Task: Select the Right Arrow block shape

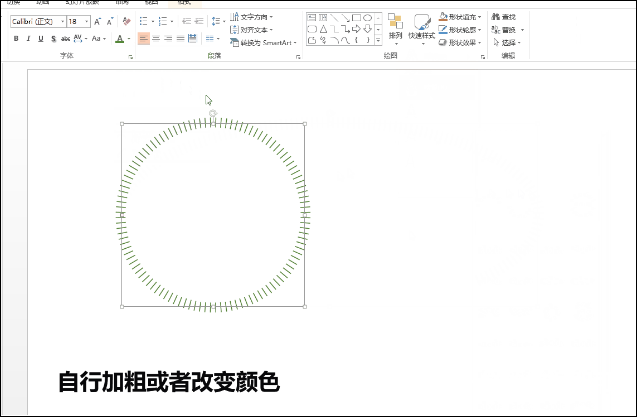Action: click(356, 29)
